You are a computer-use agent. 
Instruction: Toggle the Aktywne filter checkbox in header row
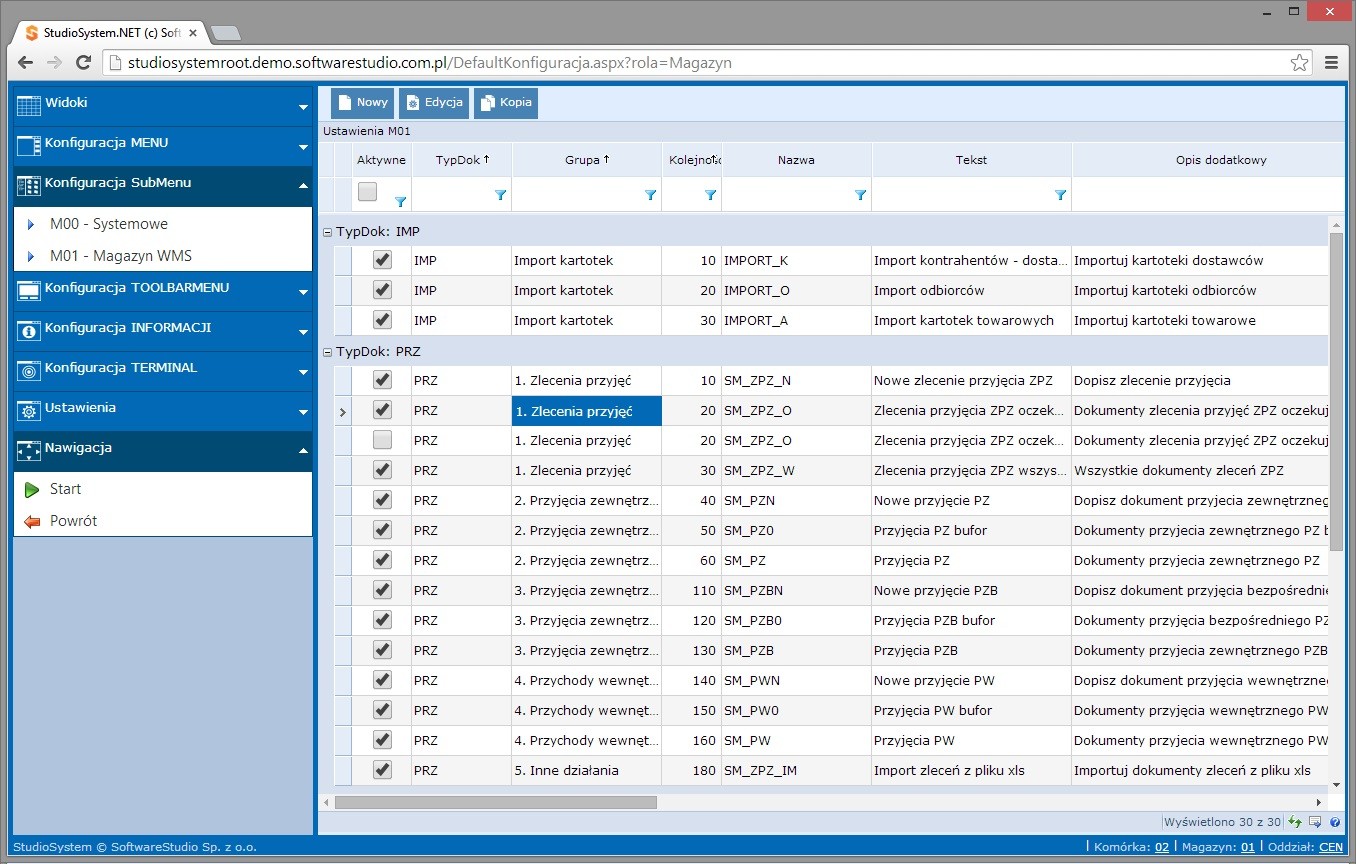[x=368, y=191]
